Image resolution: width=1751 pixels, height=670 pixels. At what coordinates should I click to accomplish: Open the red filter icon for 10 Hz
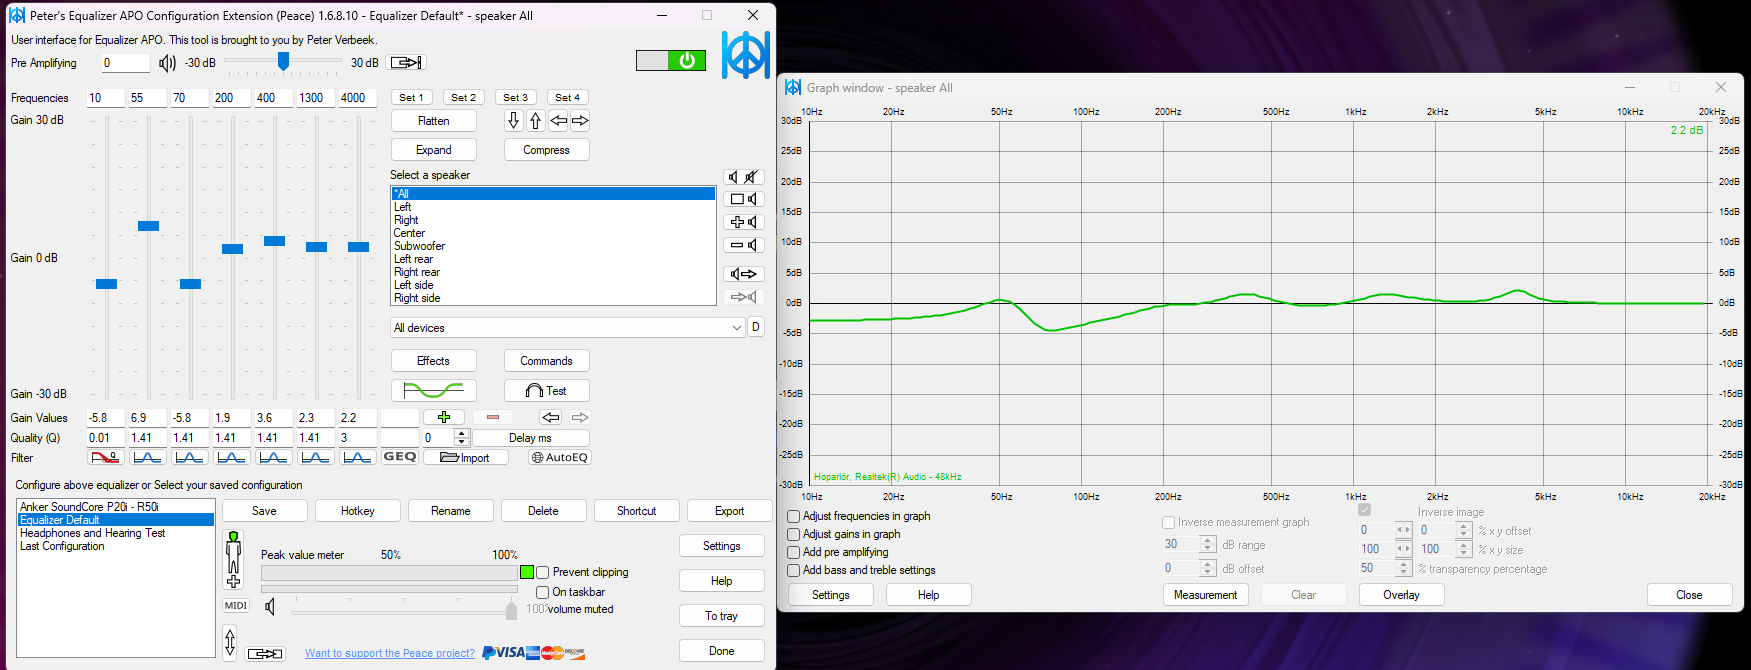105,457
